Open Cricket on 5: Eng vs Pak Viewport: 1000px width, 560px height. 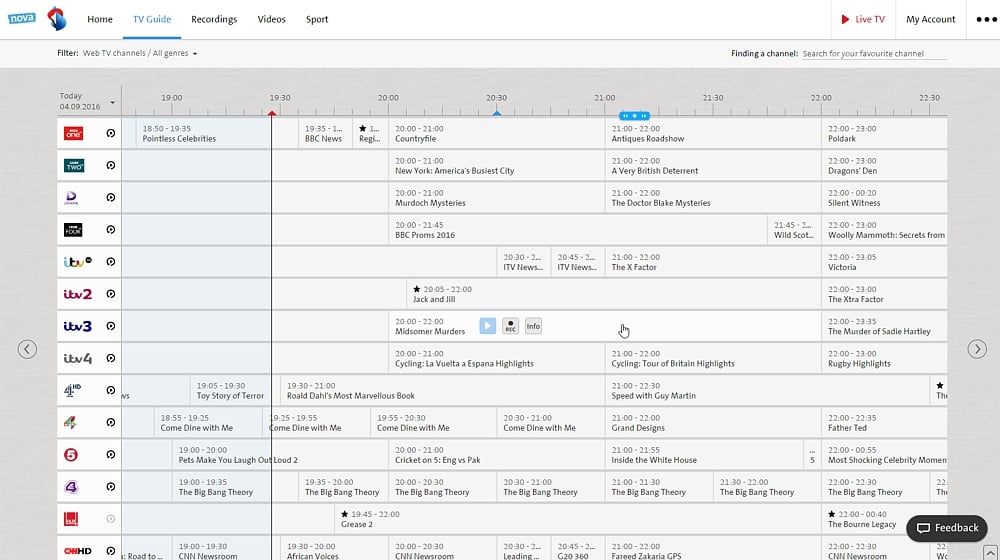click(496, 455)
